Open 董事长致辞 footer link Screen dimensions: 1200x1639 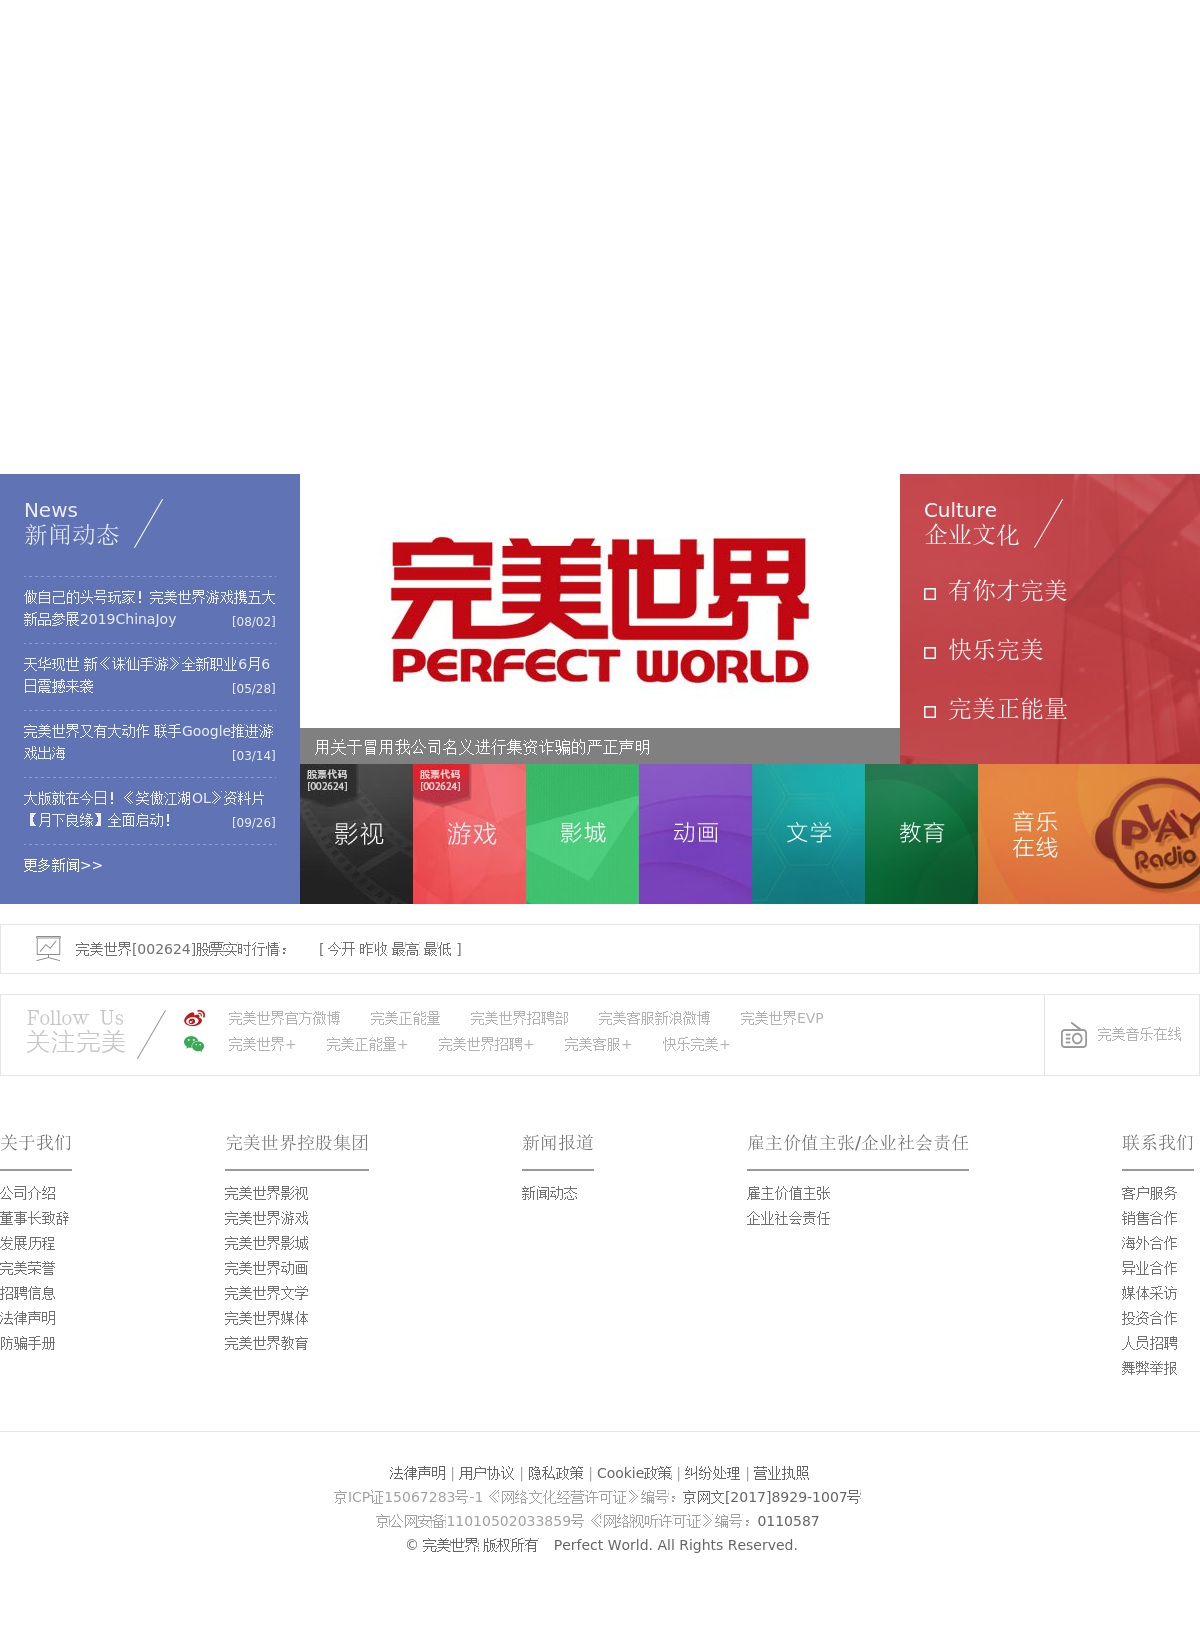[35, 1218]
